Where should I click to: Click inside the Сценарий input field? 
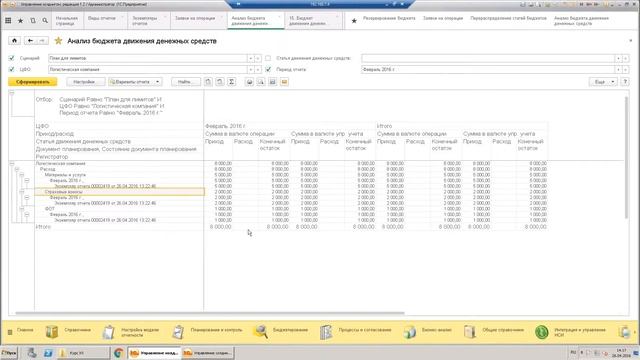pyautogui.click(x=147, y=58)
